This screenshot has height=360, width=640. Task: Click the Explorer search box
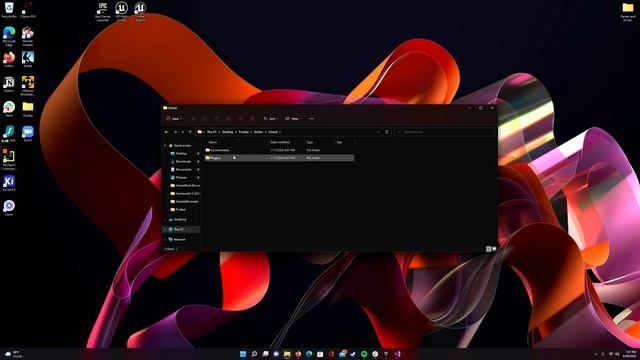[445, 132]
